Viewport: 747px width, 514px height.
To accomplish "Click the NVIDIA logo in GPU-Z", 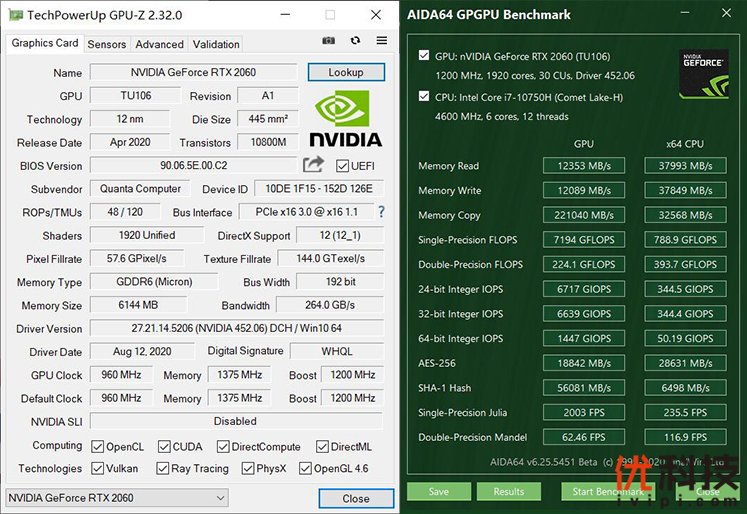I will click(x=345, y=119).
